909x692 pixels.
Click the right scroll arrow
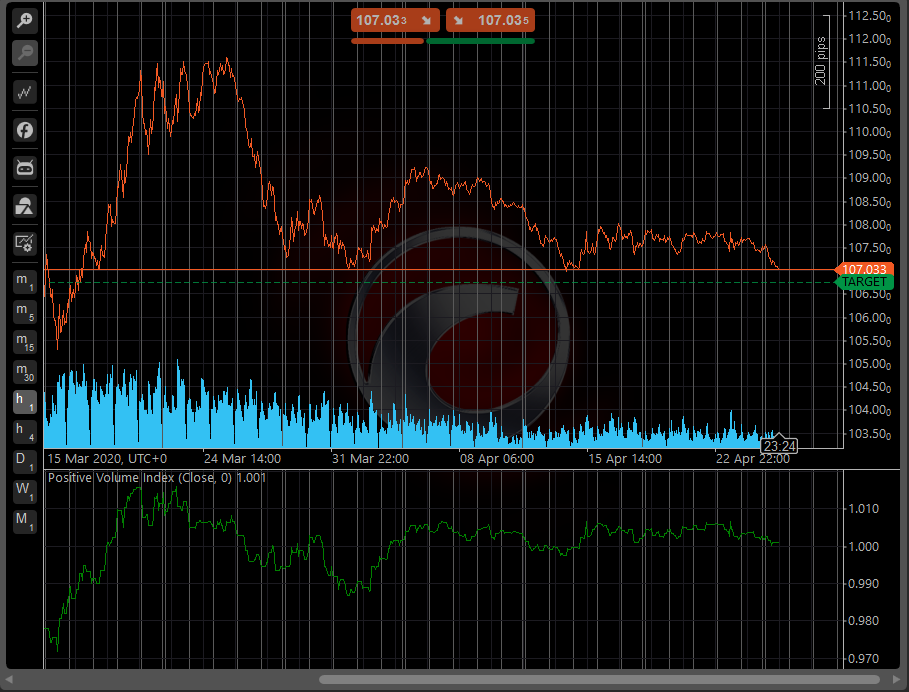(897, 679)
